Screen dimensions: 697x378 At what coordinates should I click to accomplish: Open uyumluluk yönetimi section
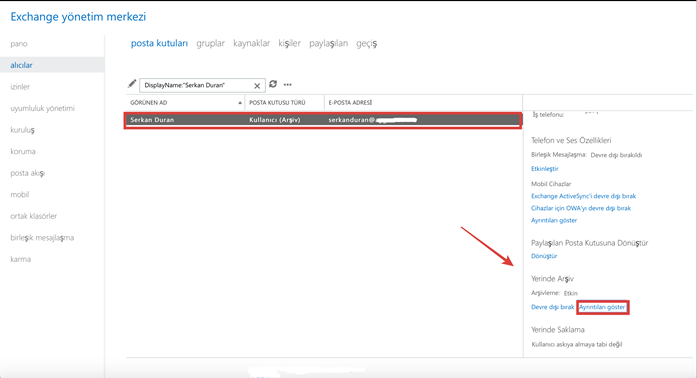click(42, 108)
